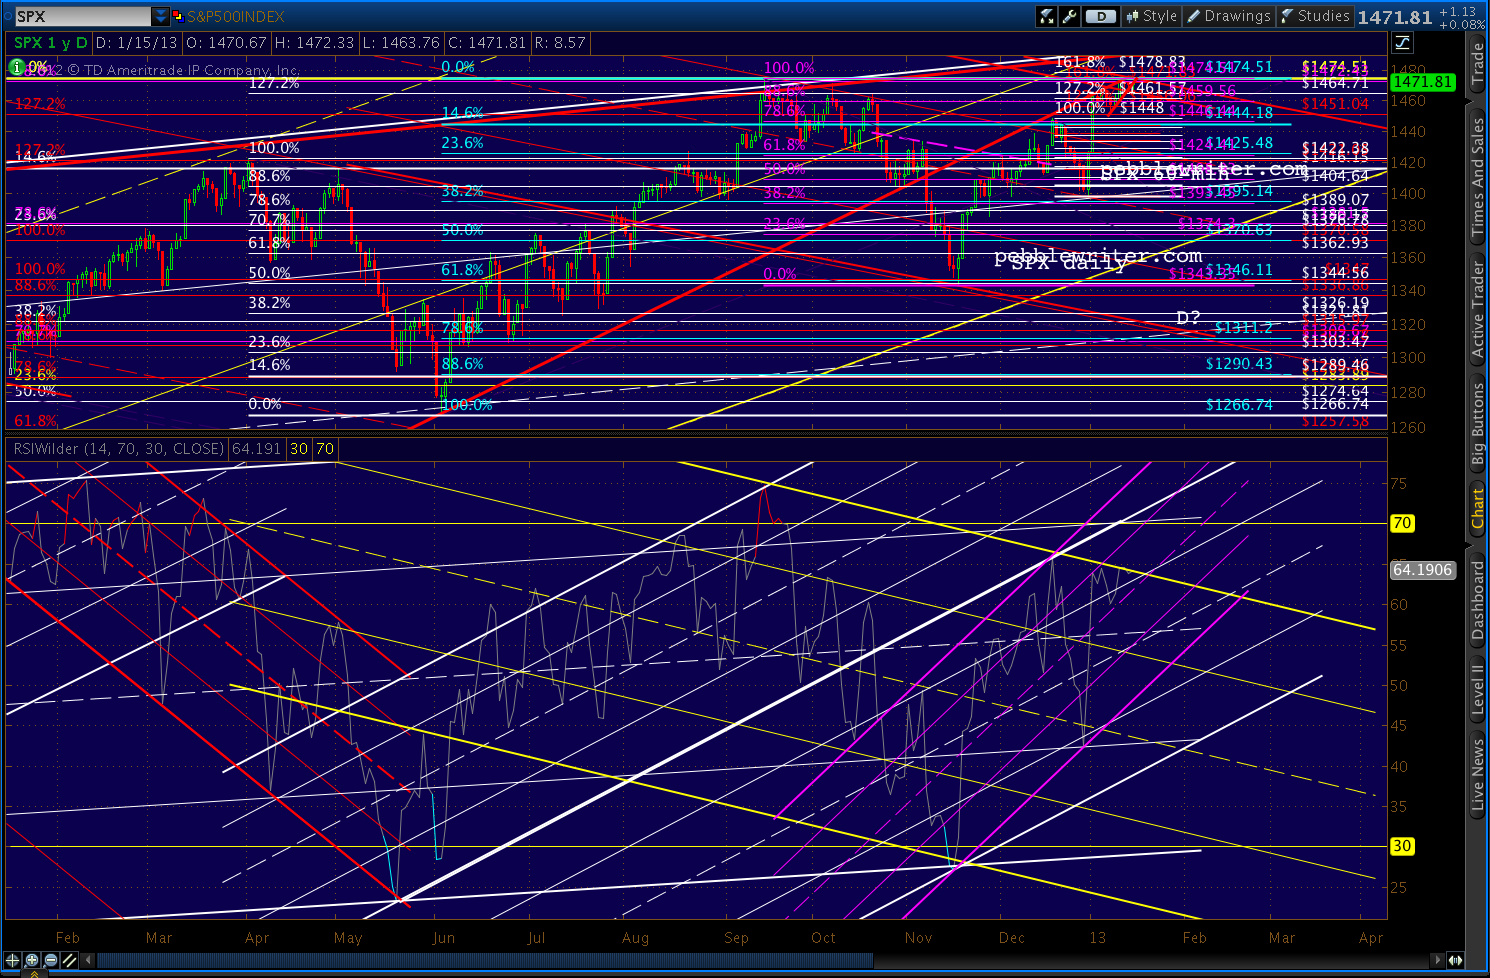The height and width of the screenshot is (978, 1490).
Task: Click the SPX symbol input field
Action: pos(82,16)
